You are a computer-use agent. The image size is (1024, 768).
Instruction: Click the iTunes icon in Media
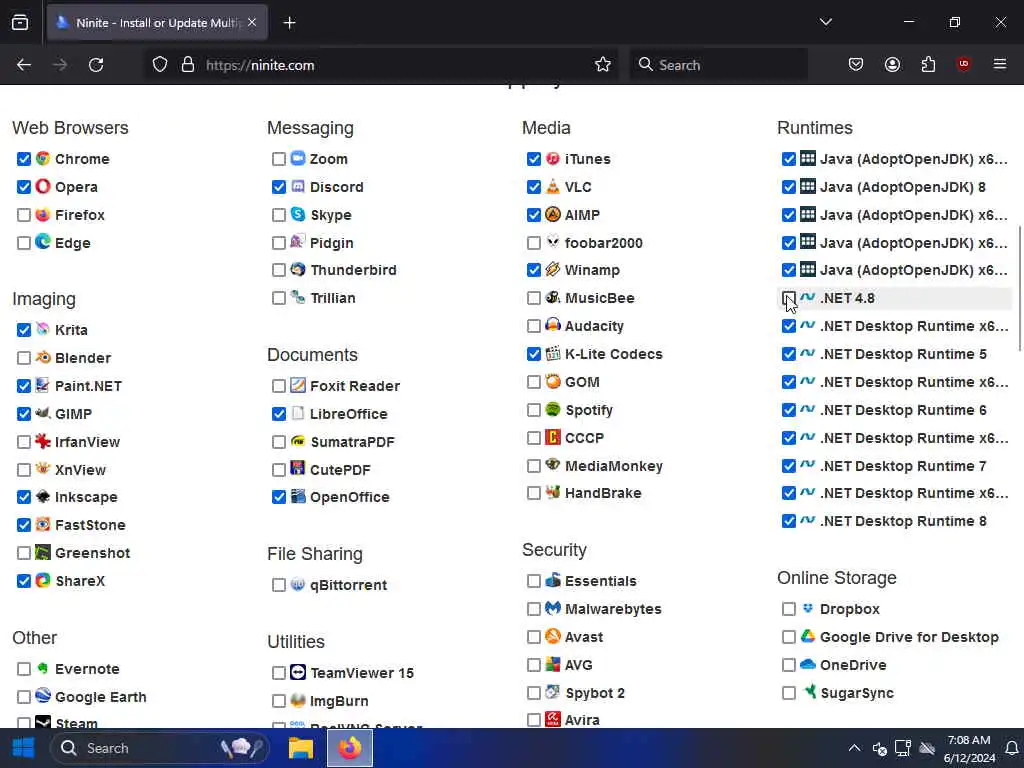point(552,159)
